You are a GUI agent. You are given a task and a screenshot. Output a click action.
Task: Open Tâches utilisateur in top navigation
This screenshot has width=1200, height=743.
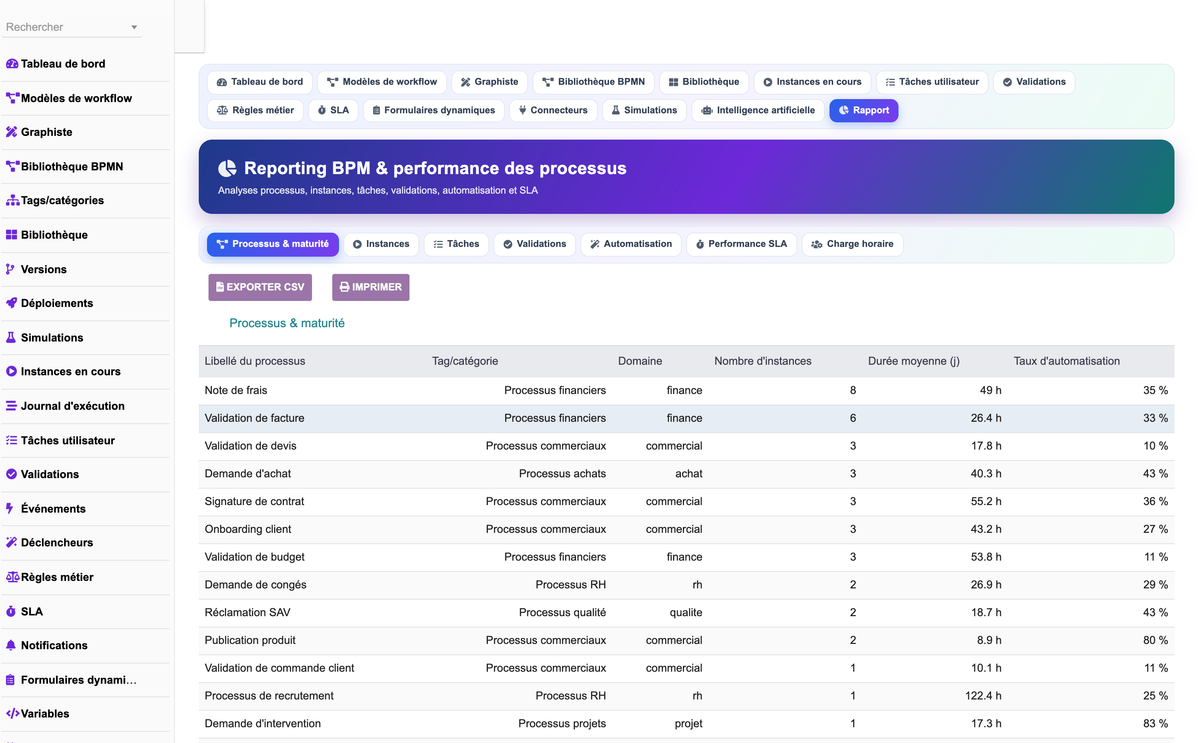click(933, 82)
